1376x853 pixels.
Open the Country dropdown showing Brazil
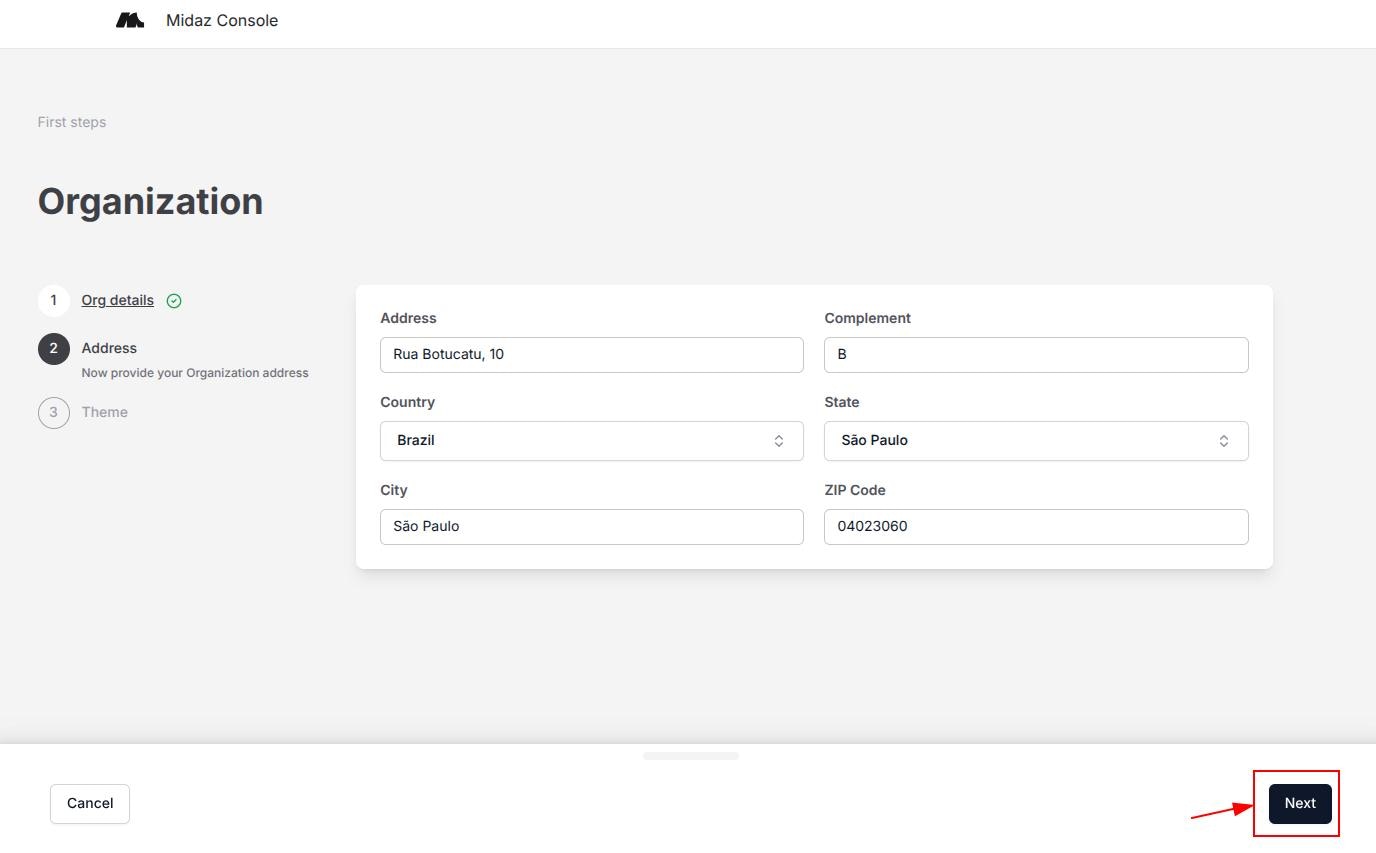click(592, 441)
